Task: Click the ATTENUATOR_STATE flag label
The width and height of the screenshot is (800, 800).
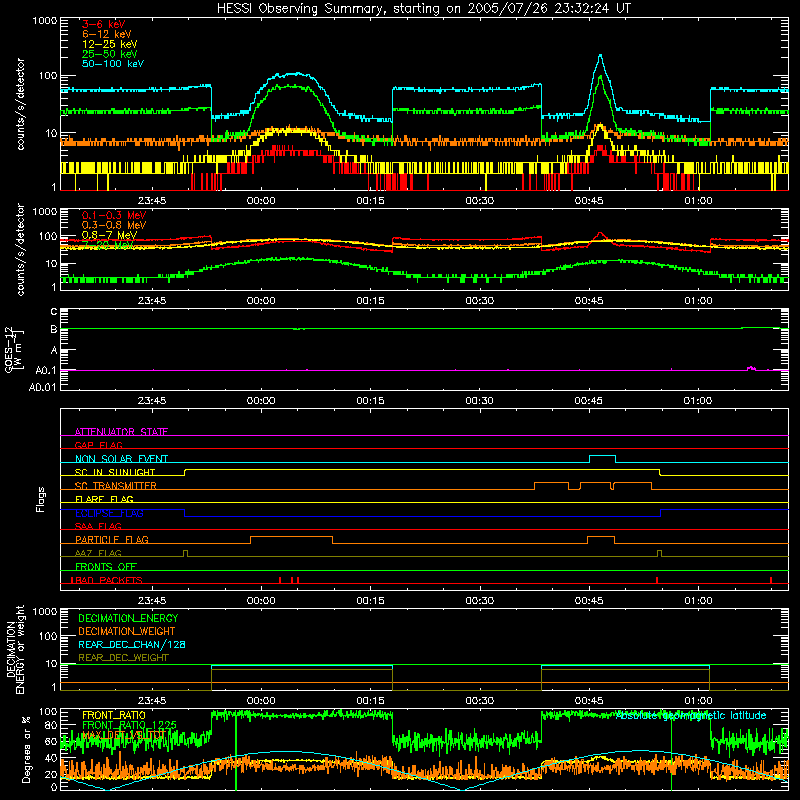Action: click(121, 432)
